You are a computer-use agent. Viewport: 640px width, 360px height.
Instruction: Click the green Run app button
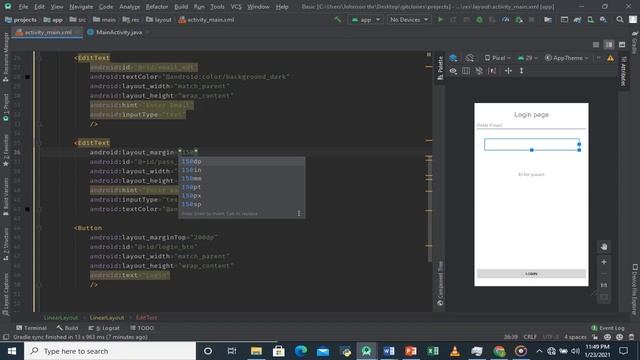point(440,20)
